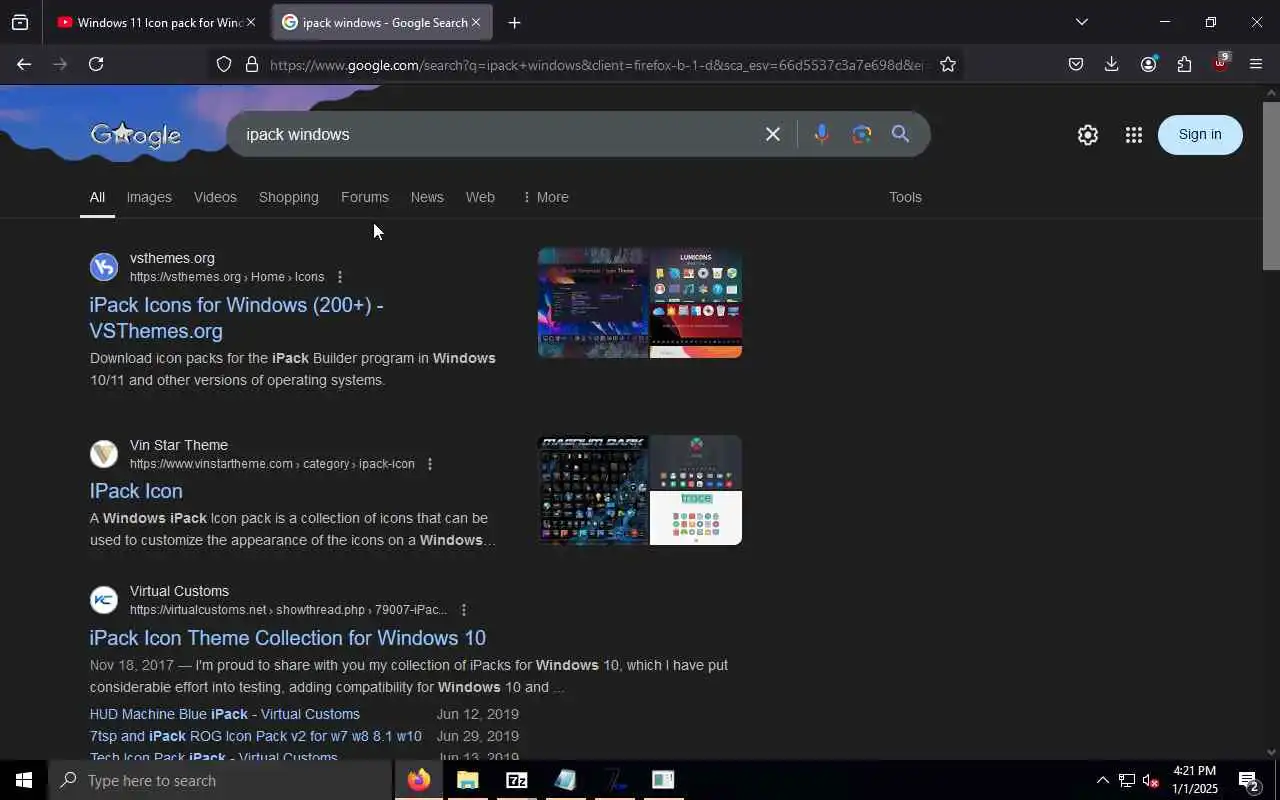Open Google quick settings gear
The width and height of the screenshot is (1280, 800).
click(1088, 135)
